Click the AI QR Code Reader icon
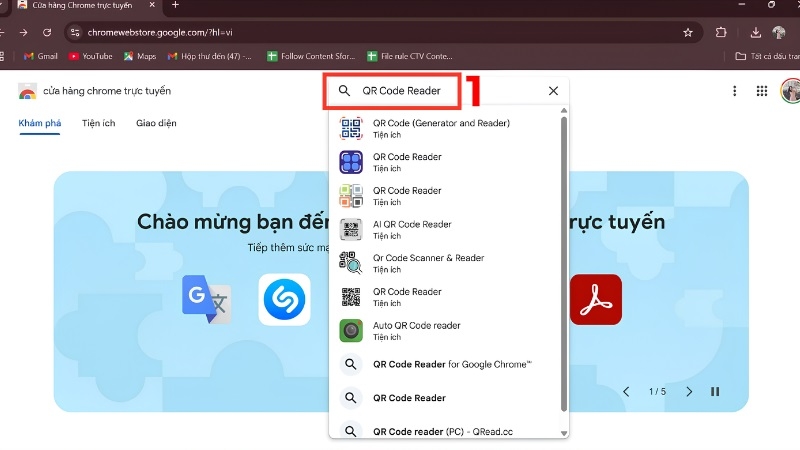The height and width of the screenshot is (450, 800). pos(351,230)
